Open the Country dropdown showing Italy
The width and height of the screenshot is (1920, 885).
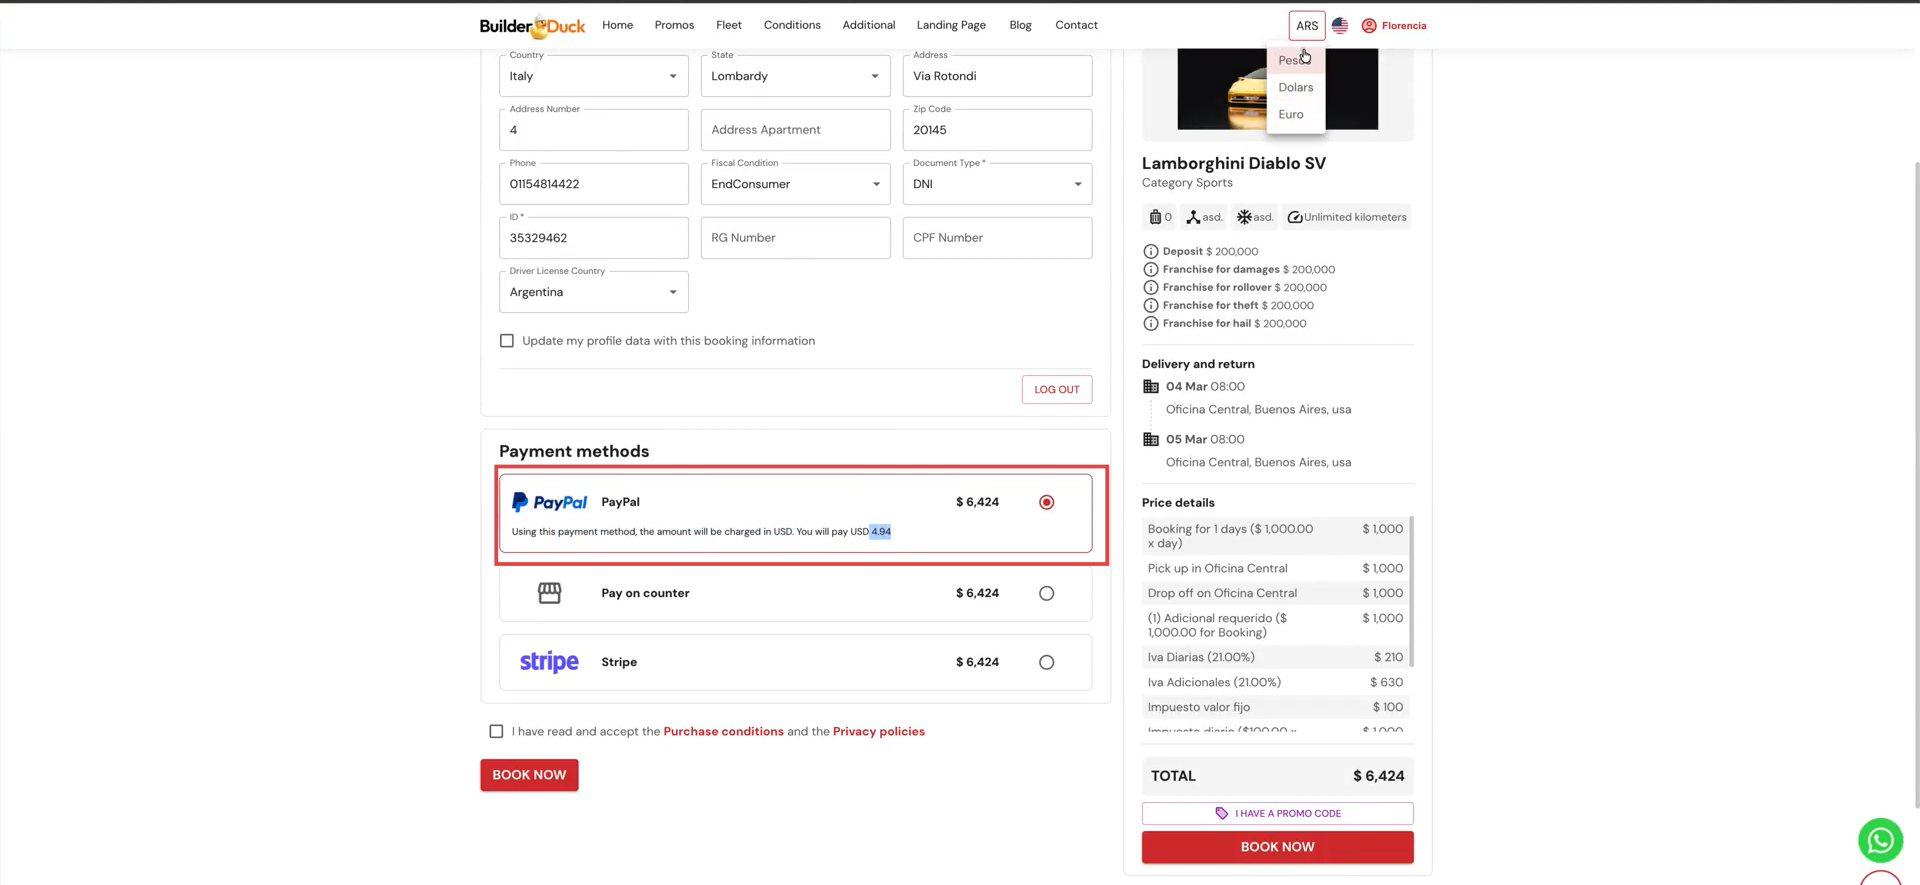[593, 76]
